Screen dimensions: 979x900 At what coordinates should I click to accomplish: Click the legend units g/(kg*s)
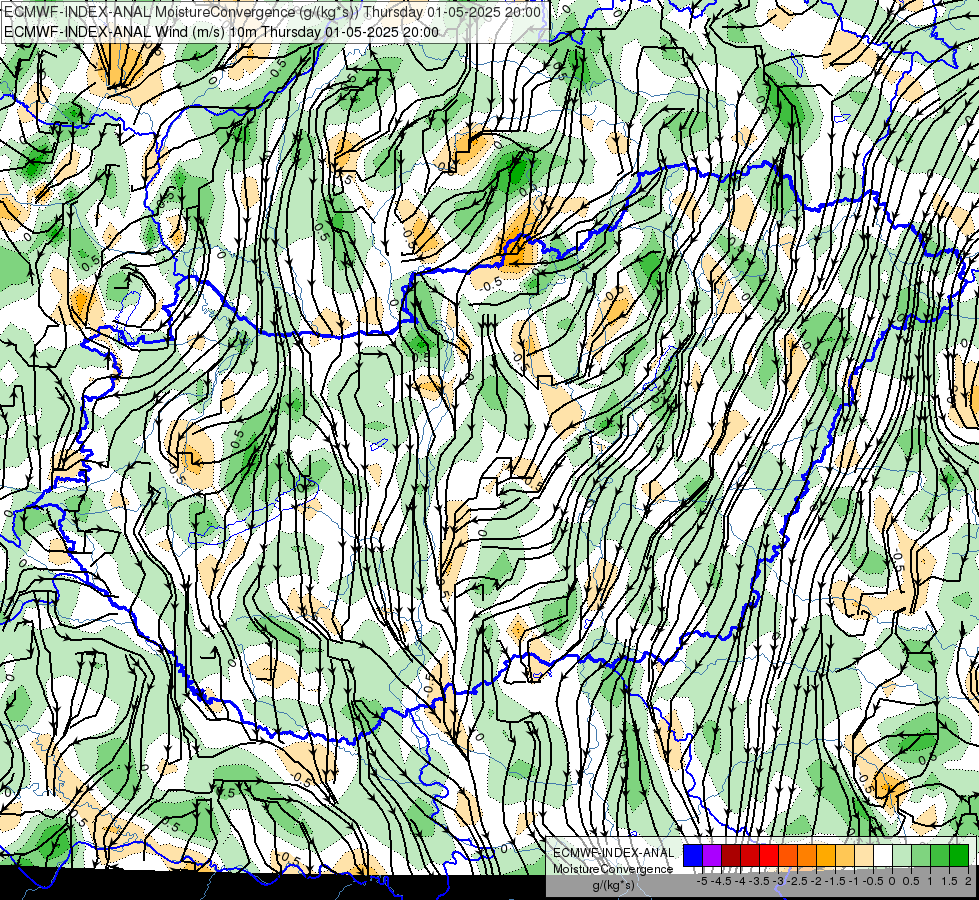click(x=613, y=885)
